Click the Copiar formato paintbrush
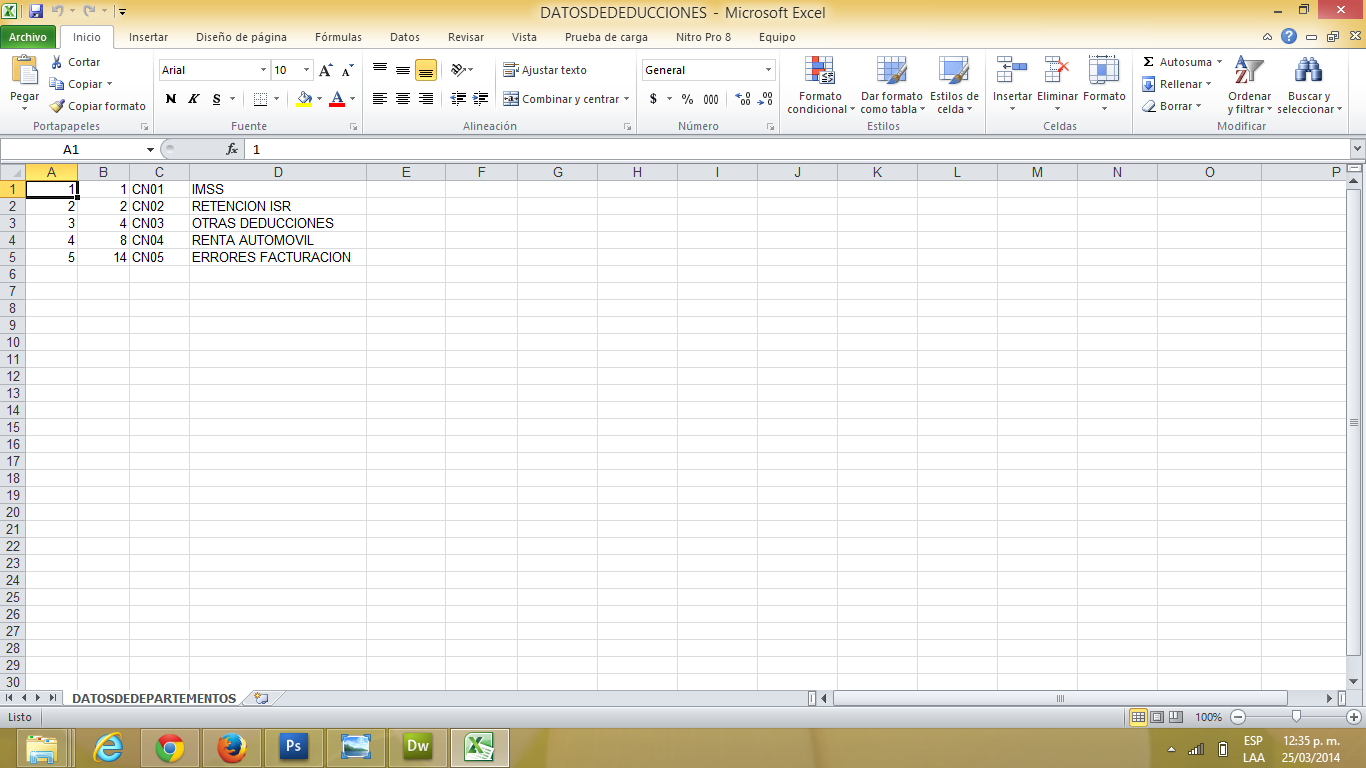 tap(58, 106)
